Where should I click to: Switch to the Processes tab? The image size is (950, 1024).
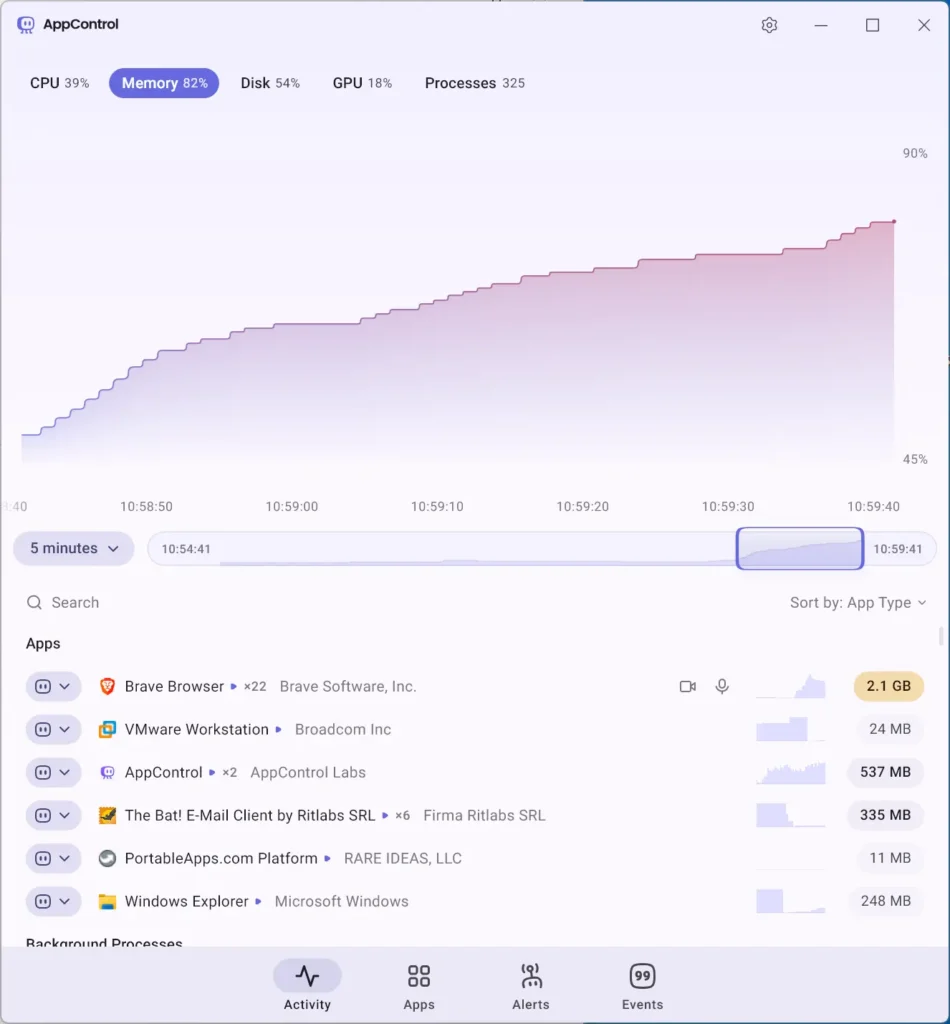(475, 83)
